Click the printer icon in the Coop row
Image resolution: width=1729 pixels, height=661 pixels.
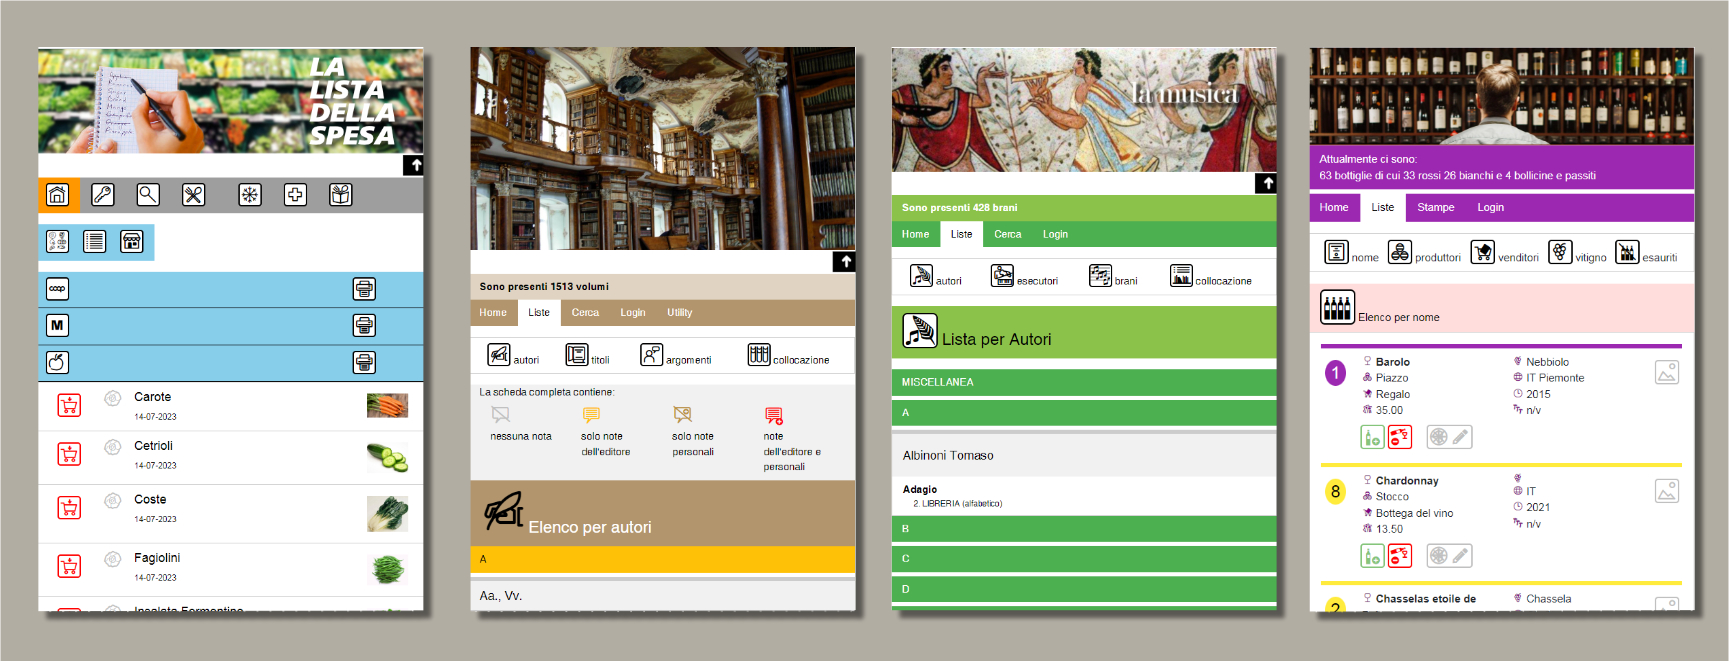pyautogui.click(x=364, y=289)
